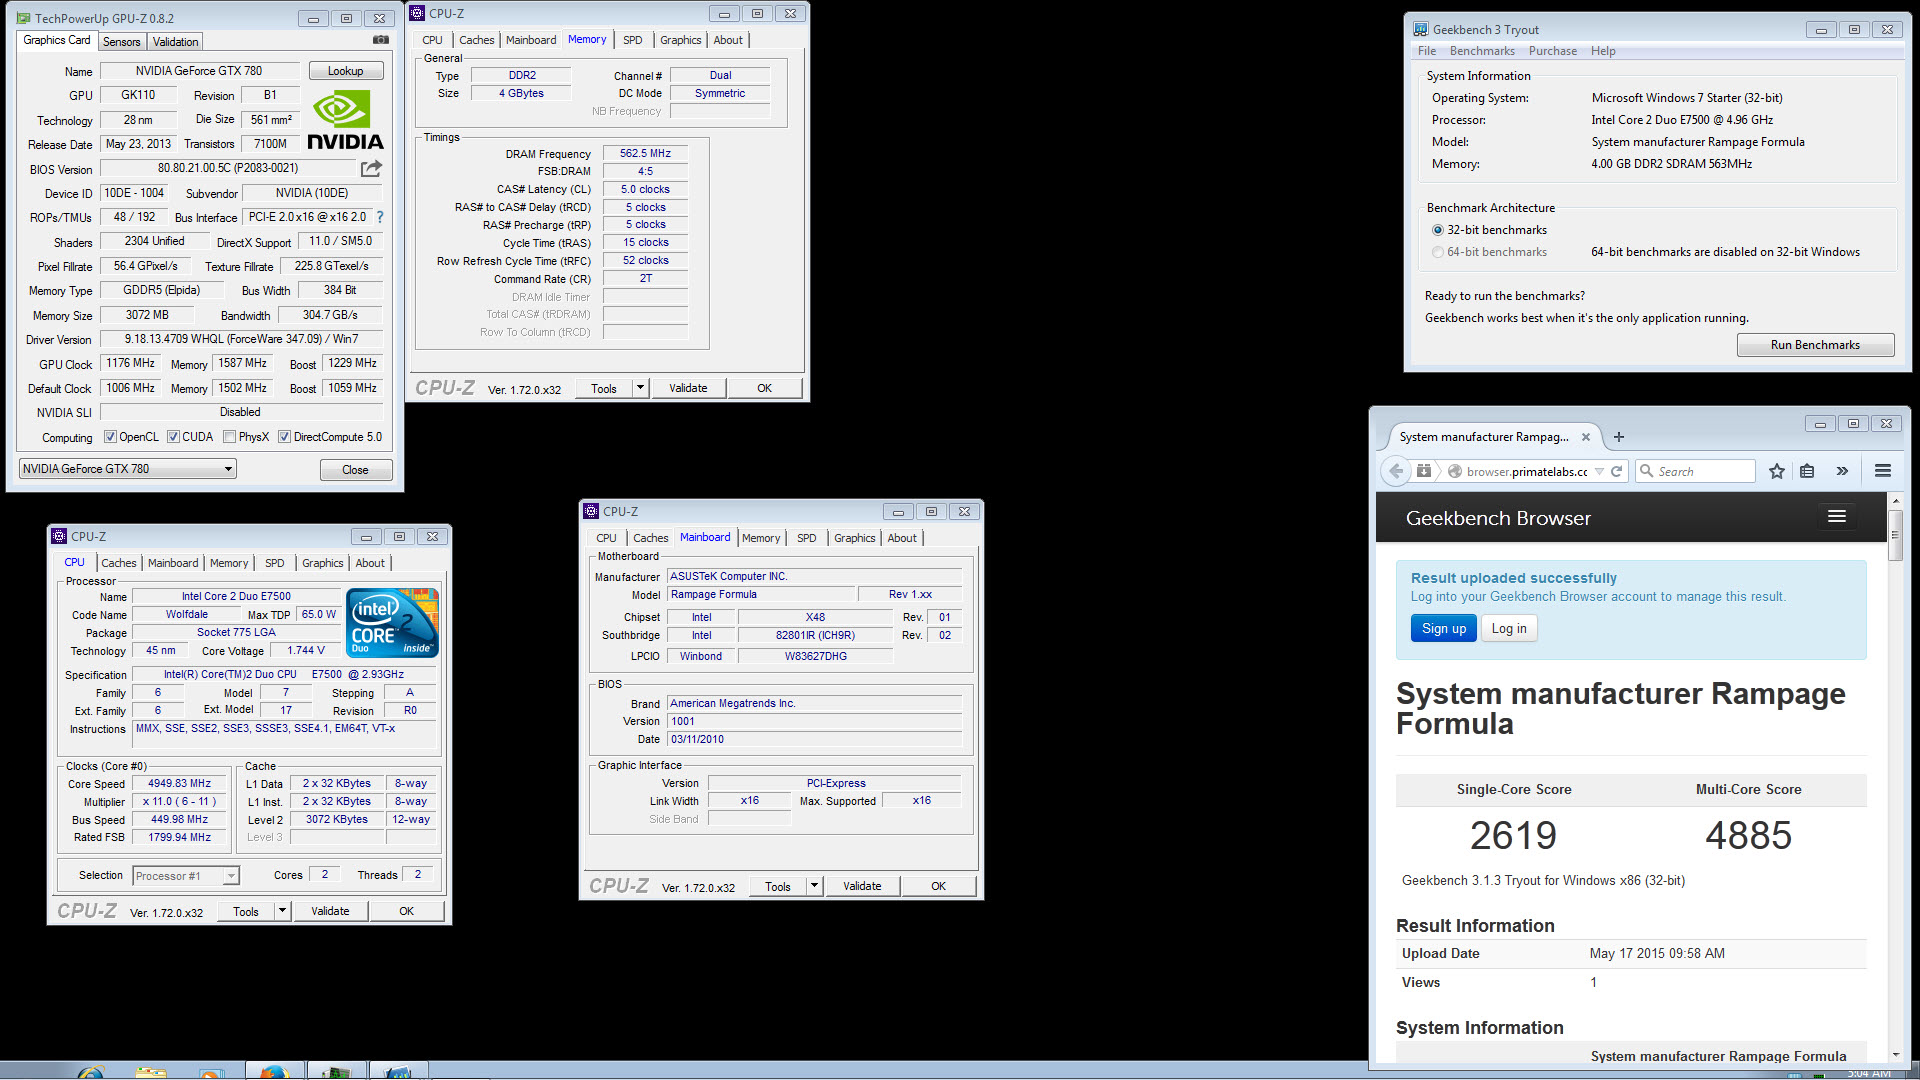Open a new Firefox tab with the plus

(x=1619, y=437)
